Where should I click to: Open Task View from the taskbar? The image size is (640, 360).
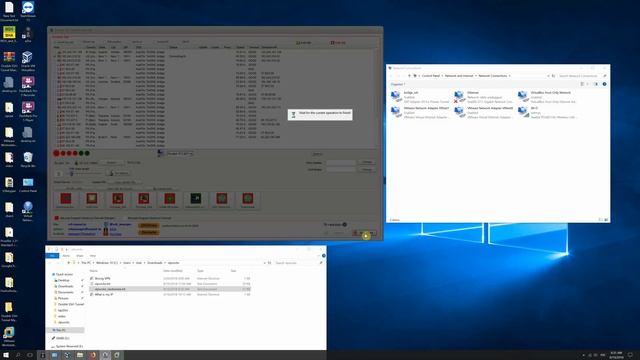30,355
